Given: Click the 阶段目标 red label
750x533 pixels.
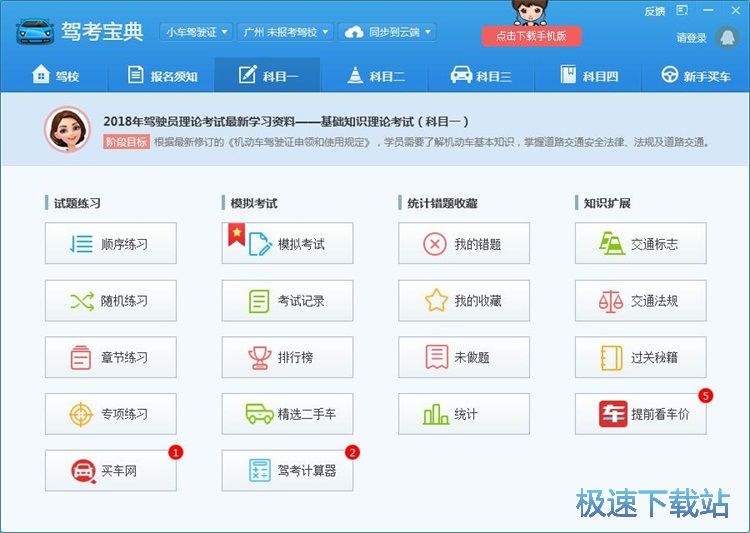Looking at the screenshot, I should (x=126, y=142).
